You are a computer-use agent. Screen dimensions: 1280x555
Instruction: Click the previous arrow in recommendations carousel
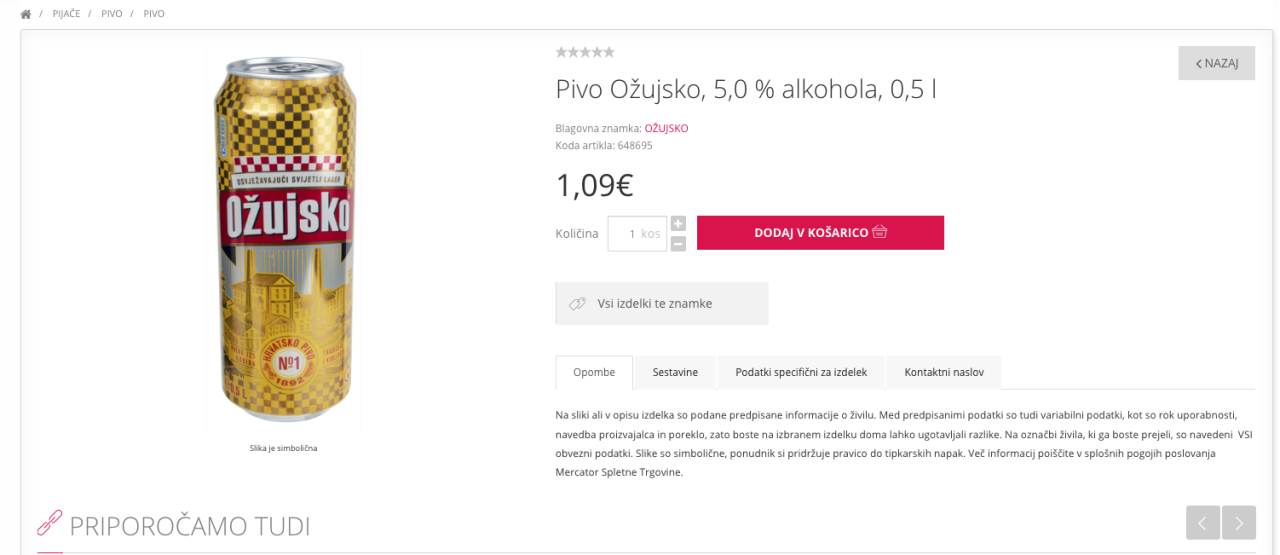point(1202,522)
